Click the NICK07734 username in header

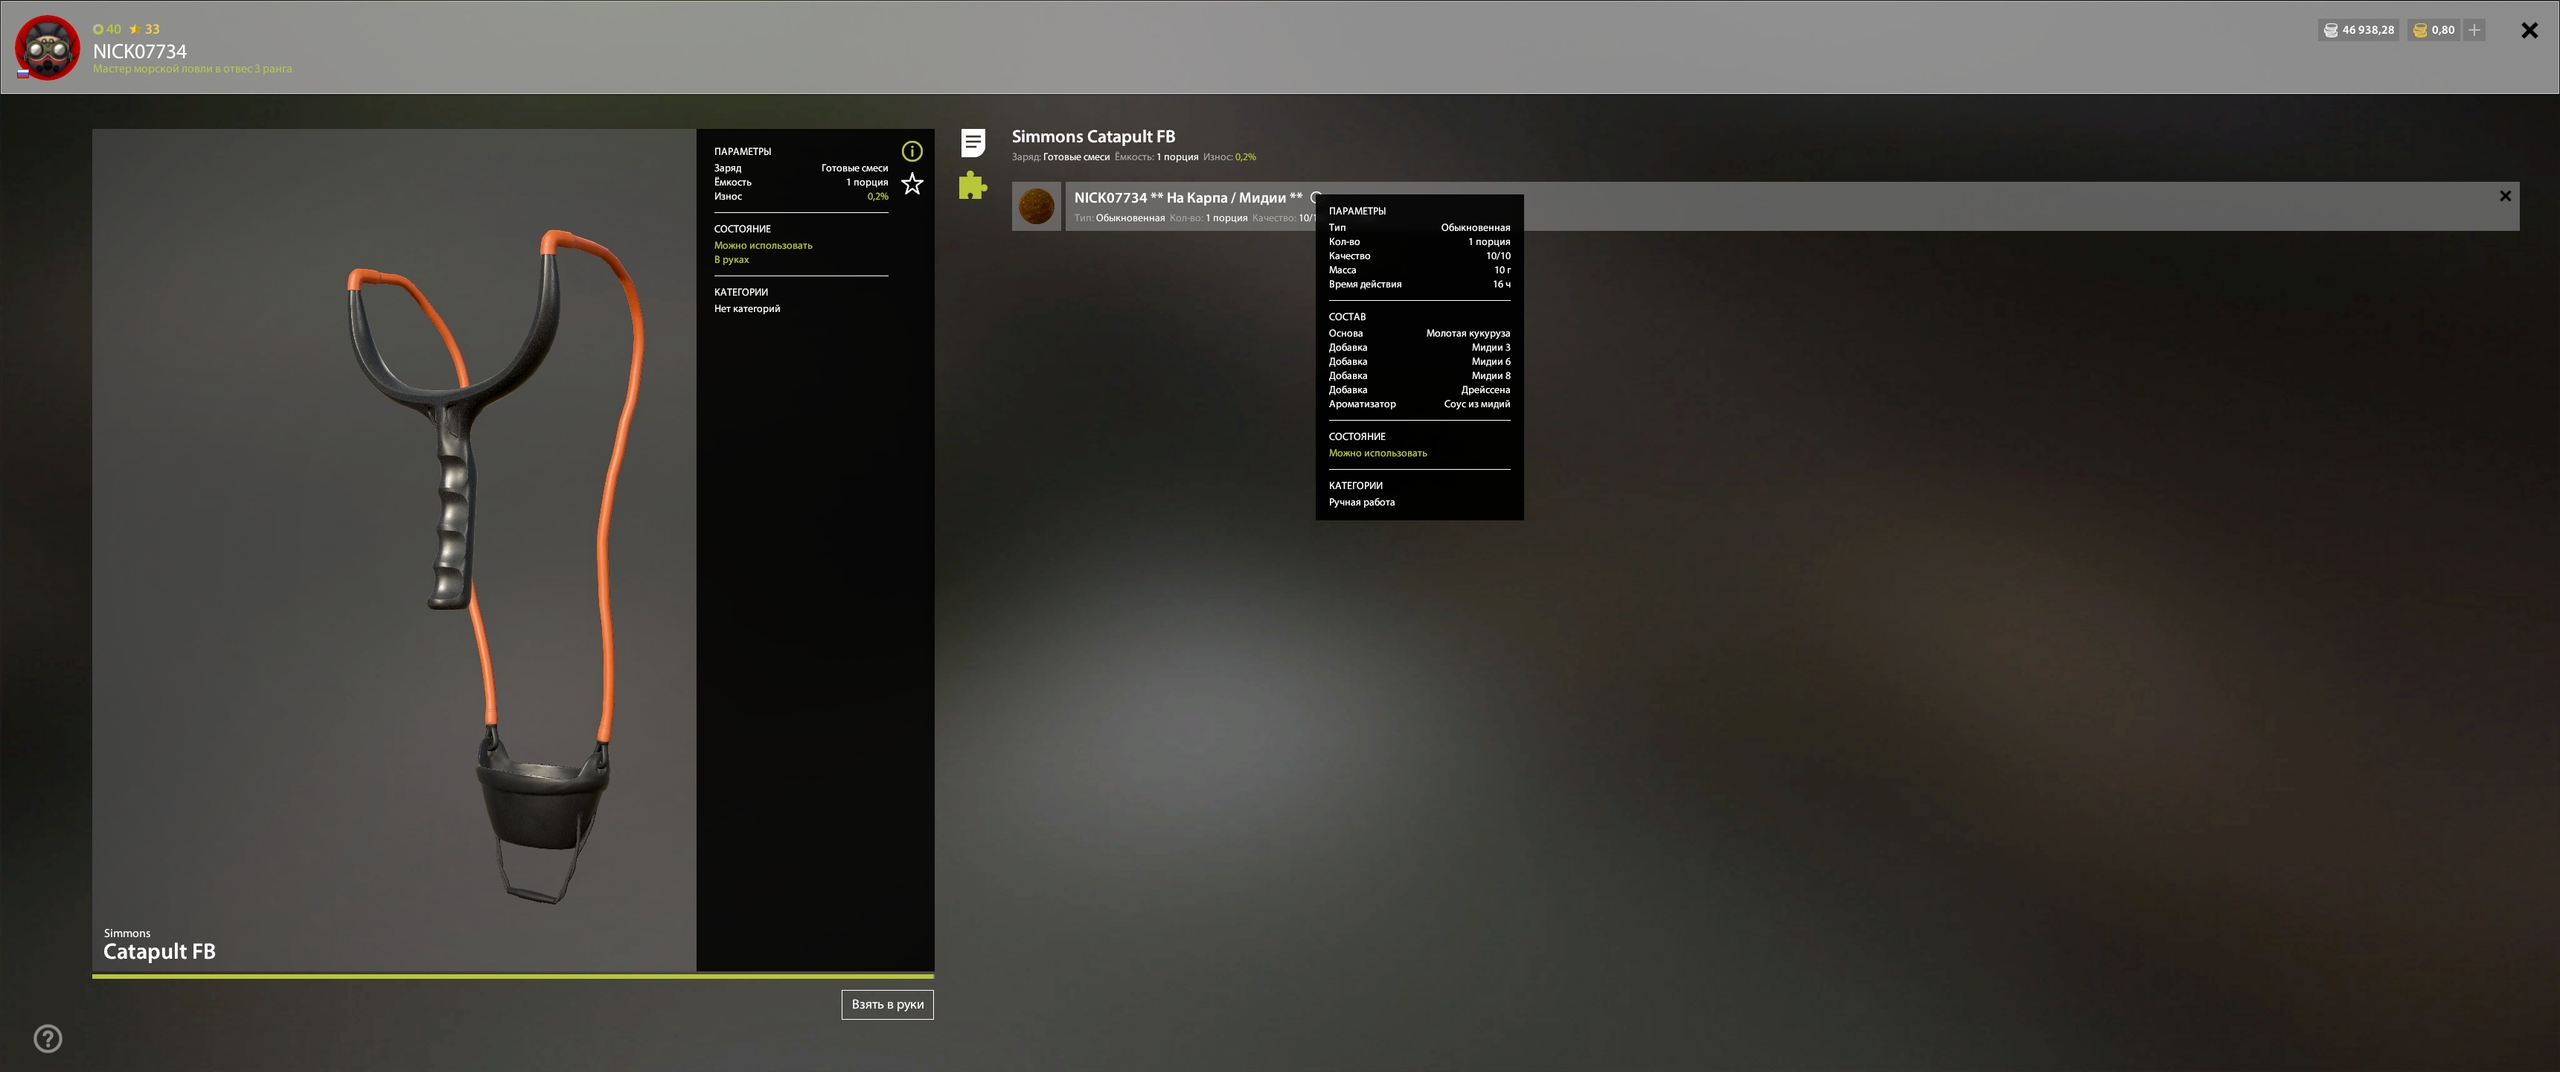pyautogui.click(x=140, y=51)
